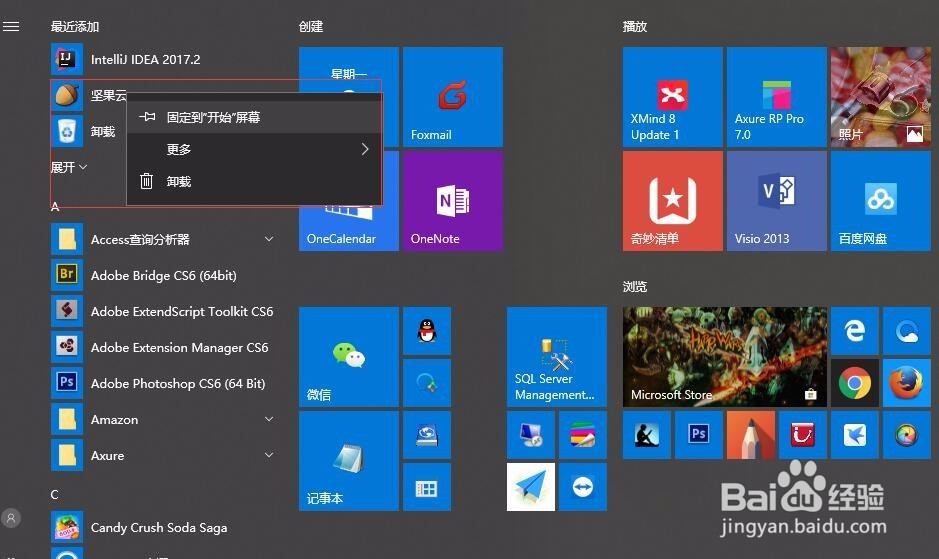This screenshot has height=559, width=939.
Task: Open the pencil sketch app tile
Action: 751,435
